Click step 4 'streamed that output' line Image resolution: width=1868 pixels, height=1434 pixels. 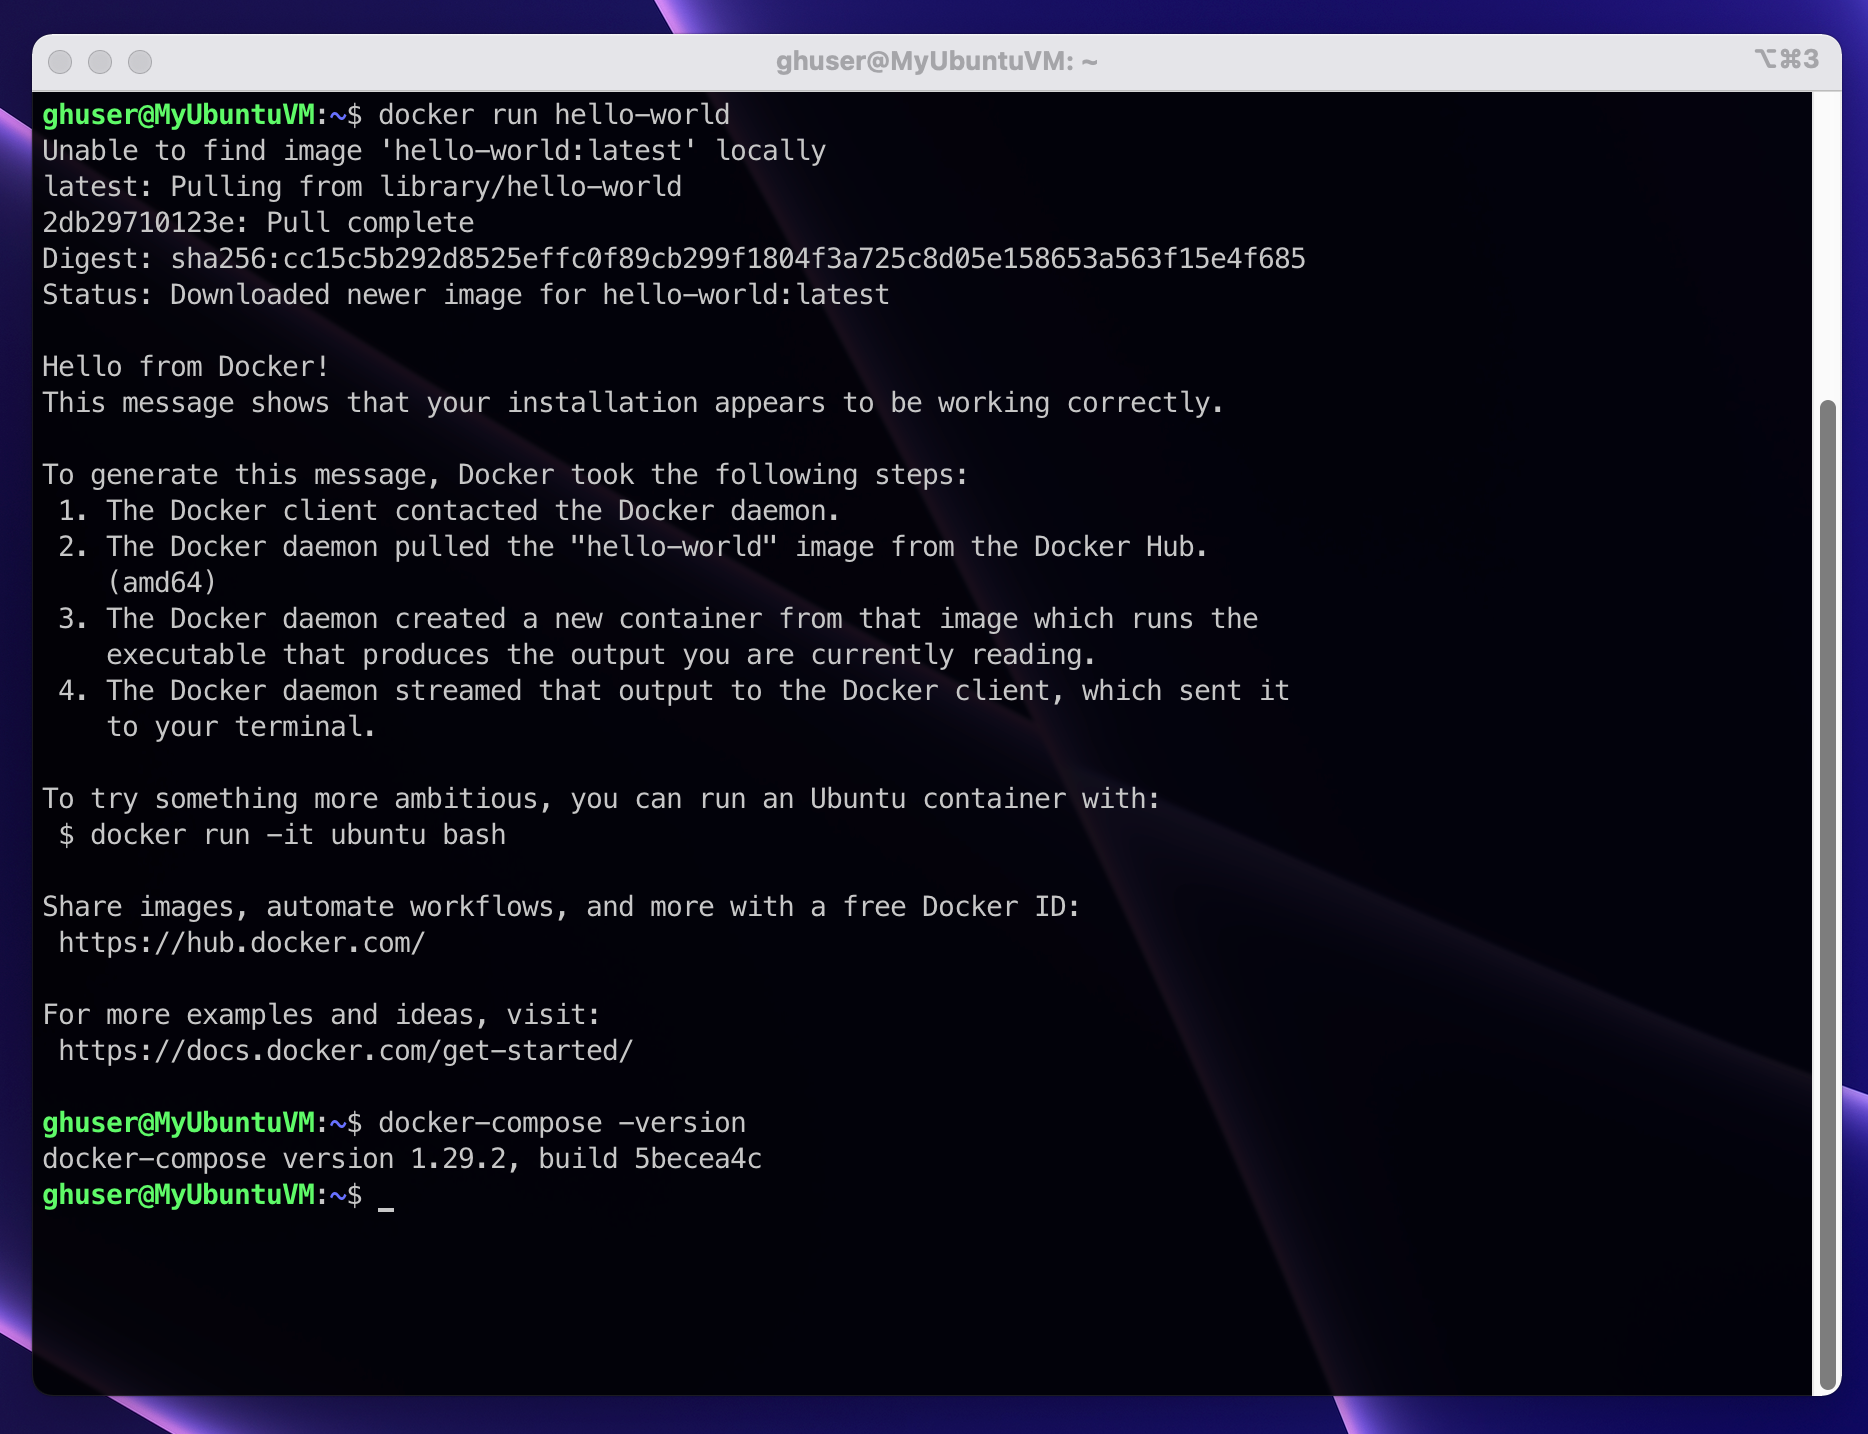click(674, 691)
